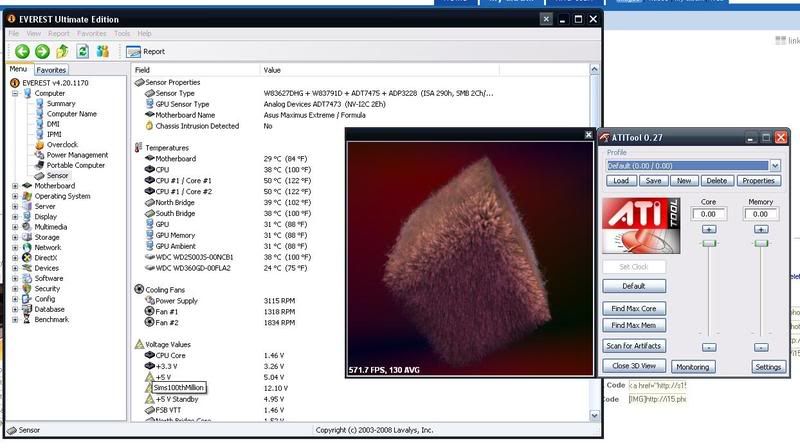Viewport: 800px width, 448px height.
Task: Click the plus button above Memory slider
Action: point(761,229)
